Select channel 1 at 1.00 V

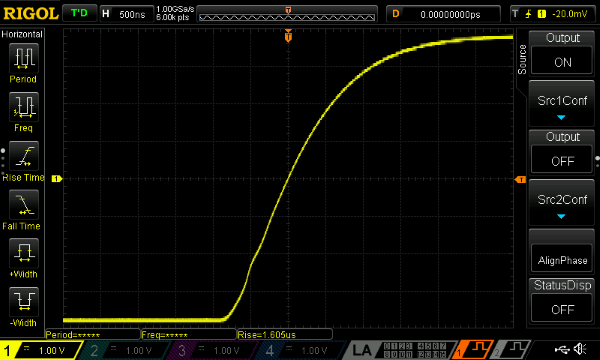(40, 350)
